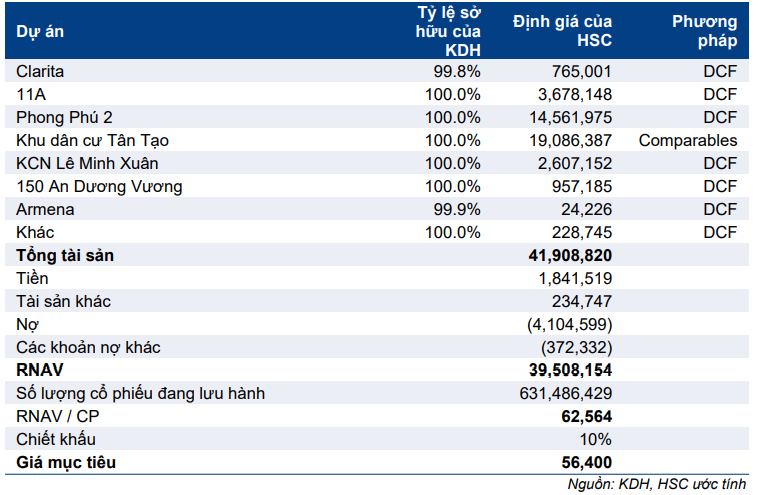Viewport: 759px width, 495px height.
Task: Click the Clarita project row name
Action: coord(42,72)
